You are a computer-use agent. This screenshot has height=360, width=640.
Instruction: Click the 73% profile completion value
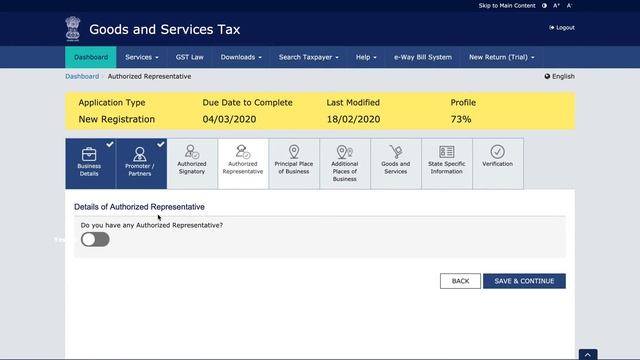[x=461, y=119]
